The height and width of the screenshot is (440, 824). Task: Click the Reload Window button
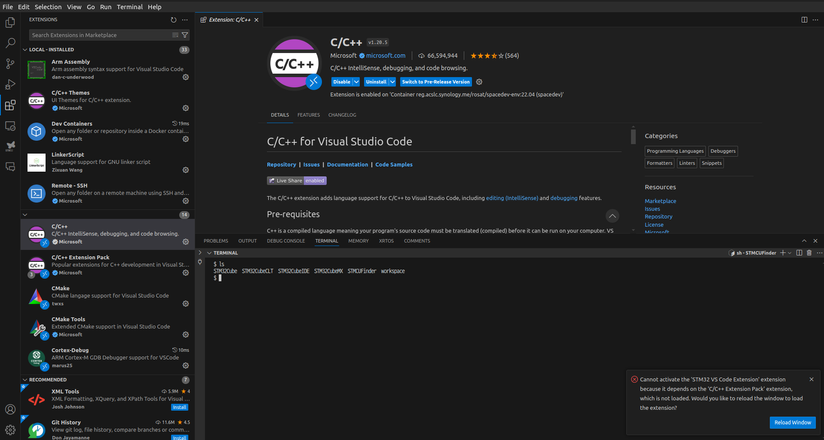(793, 423)
